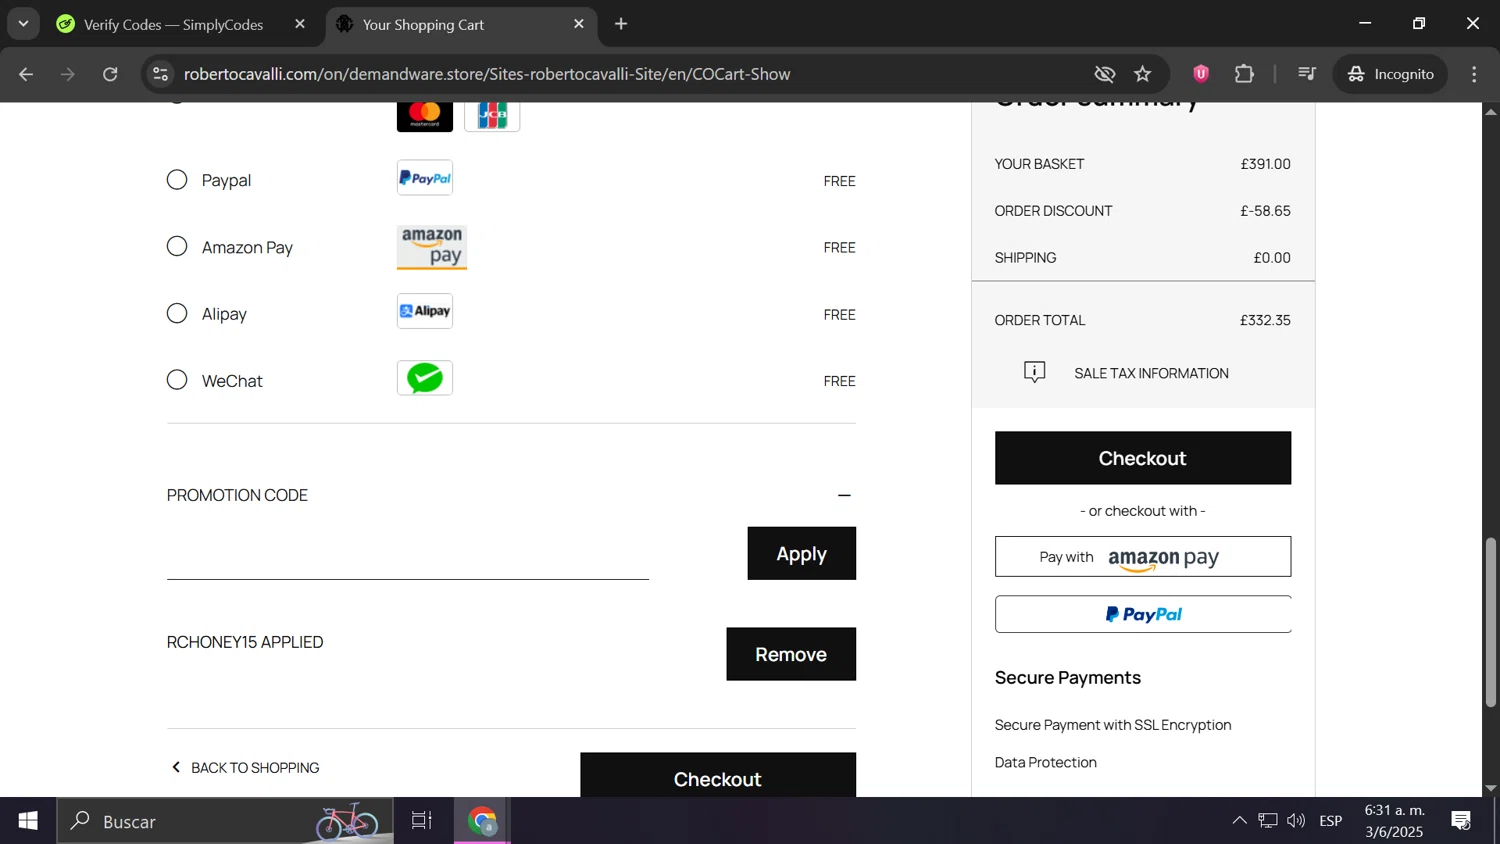
Task: Click the Amazon Pay logo icon
Action: coord(432,247)
